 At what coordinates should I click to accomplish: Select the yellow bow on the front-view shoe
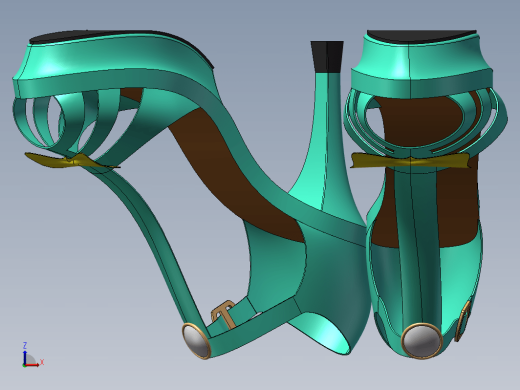tap(410, 161)
